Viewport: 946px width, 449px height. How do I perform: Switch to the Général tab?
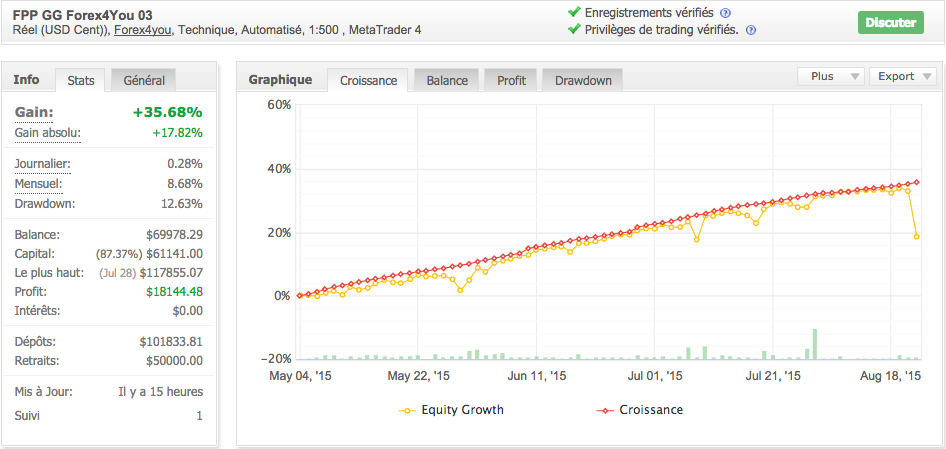tap(143, 80)
